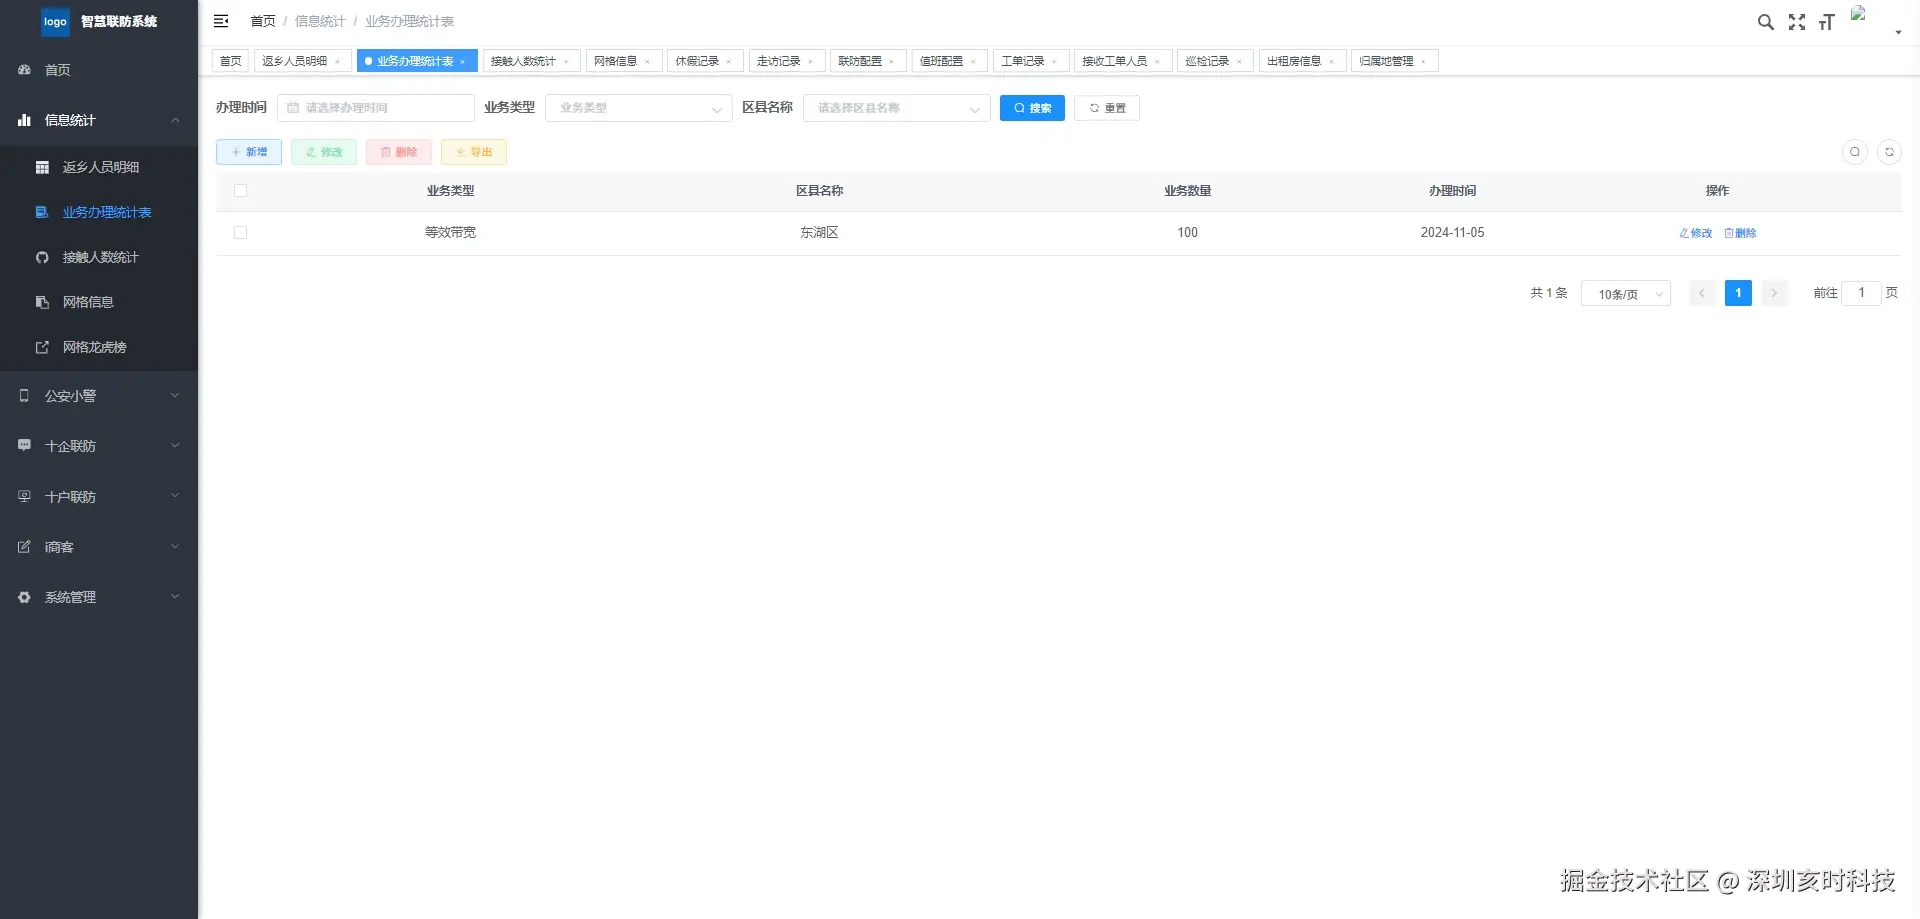Close the 接收工单人员 tab

coord(1158,62)
